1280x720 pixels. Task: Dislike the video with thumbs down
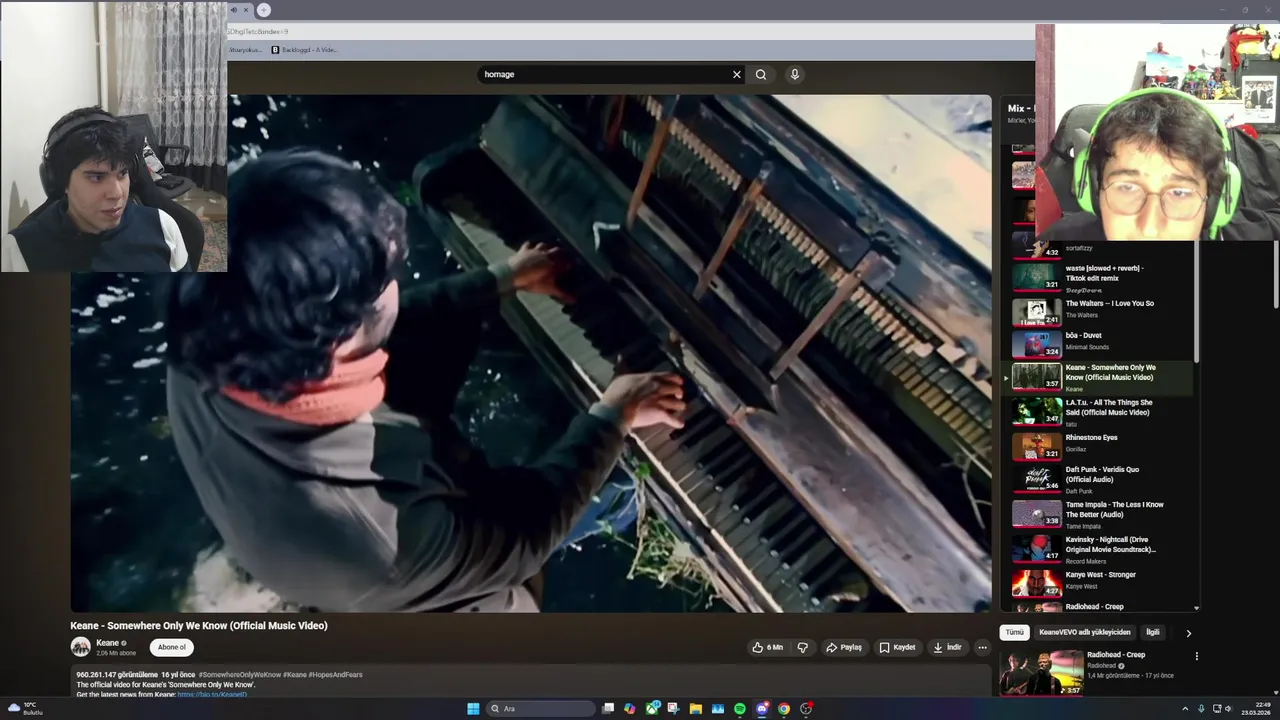pyautogui.click(x=802, y=647)
